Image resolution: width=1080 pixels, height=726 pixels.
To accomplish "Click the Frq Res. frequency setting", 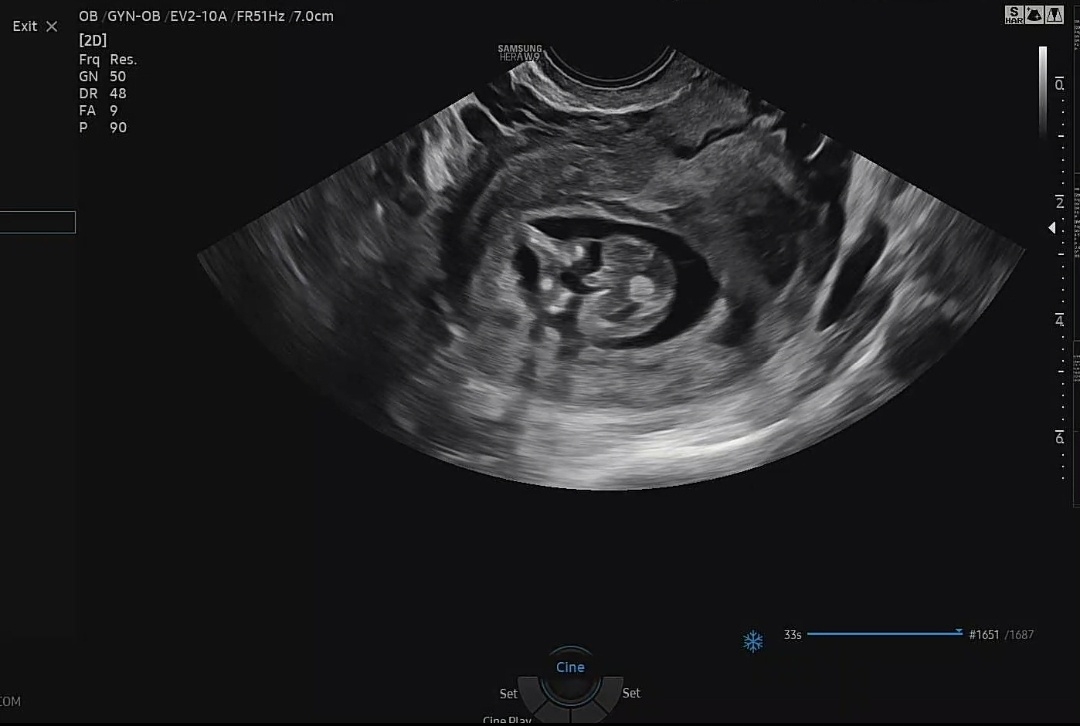I will pos(108,59).
